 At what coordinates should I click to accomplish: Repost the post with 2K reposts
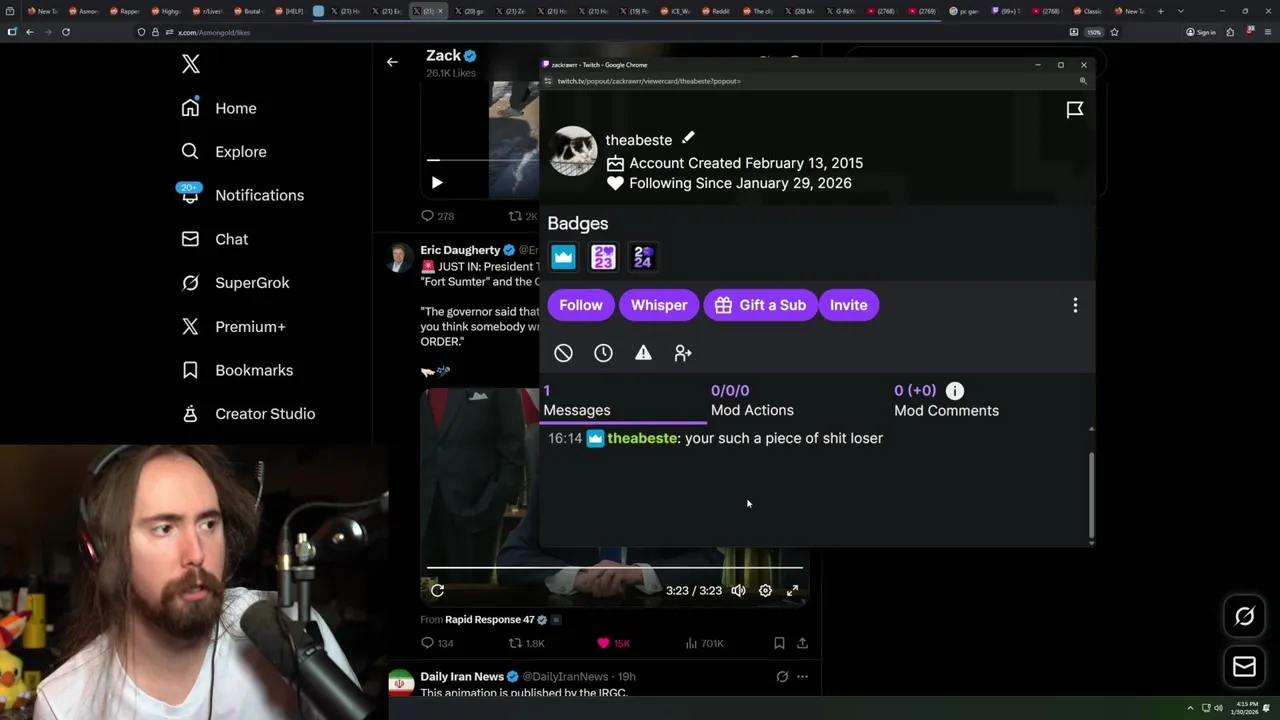523,216
